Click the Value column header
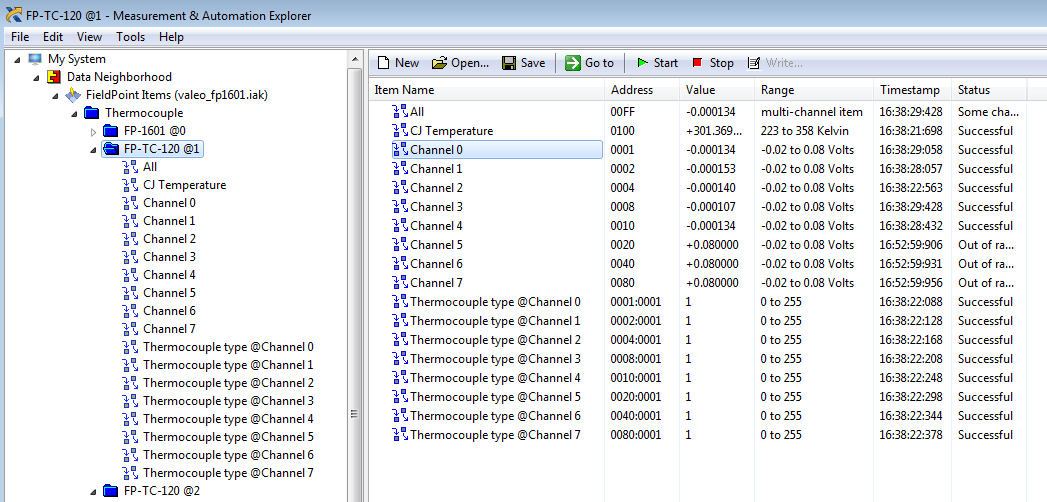The image size is (1047, 502). tap(717, 90)
